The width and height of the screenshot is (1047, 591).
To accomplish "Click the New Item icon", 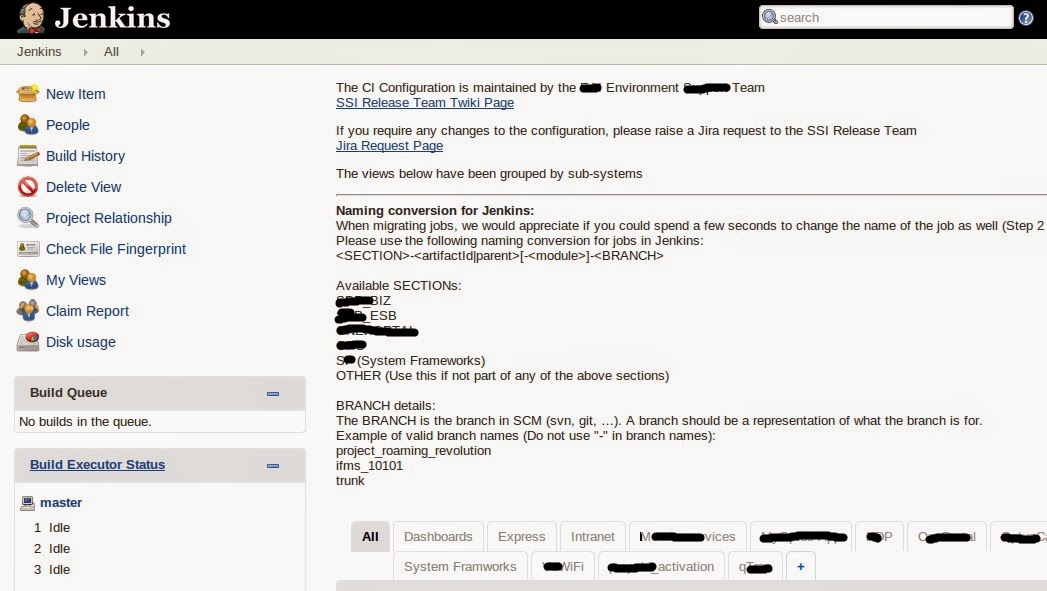I will point(27,93).
